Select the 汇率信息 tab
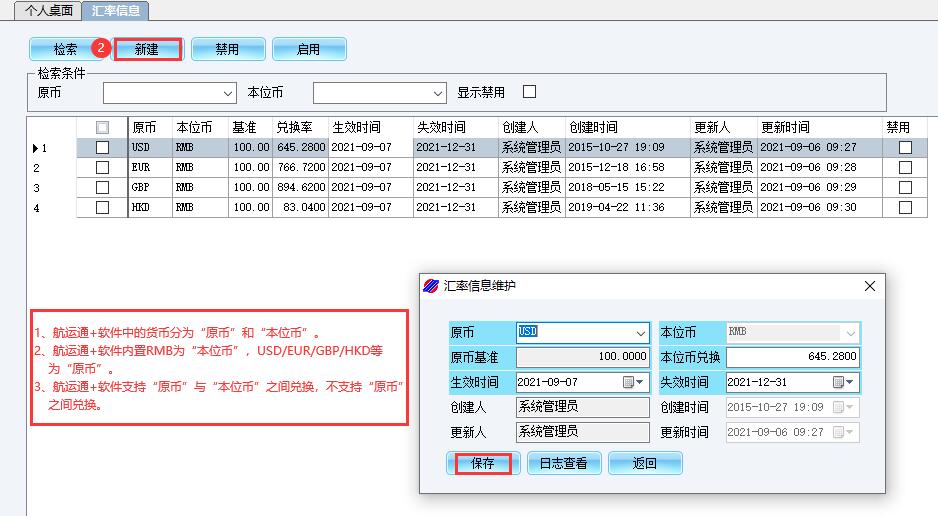This screenshot has width=938, height=516. (x=114, y=10)
